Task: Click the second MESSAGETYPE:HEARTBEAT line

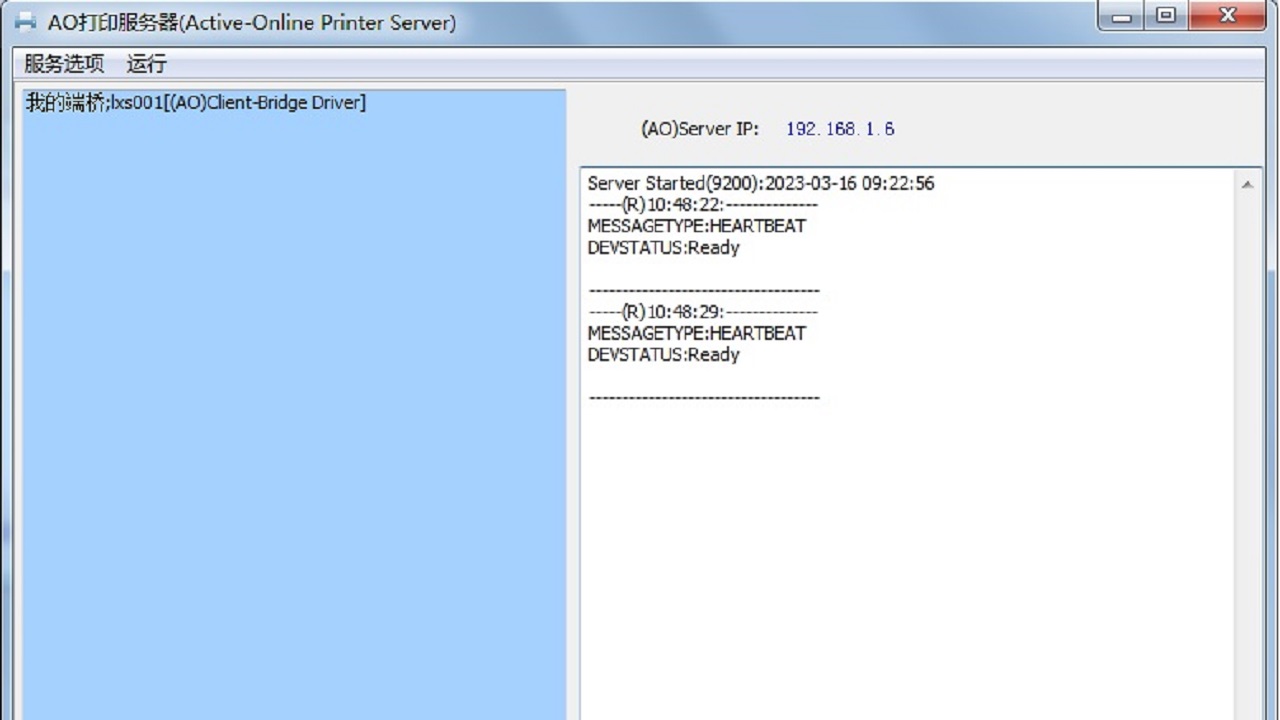Action: click(696, 333)
